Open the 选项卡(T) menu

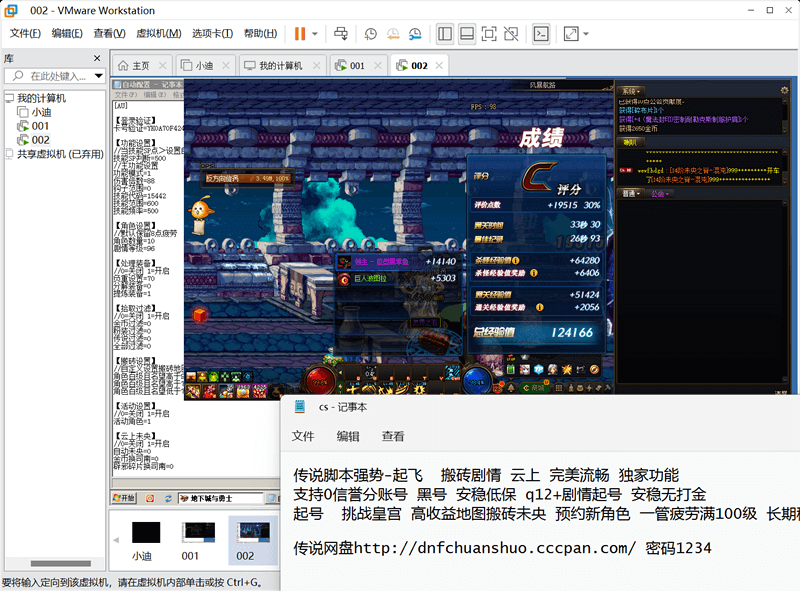212,33
